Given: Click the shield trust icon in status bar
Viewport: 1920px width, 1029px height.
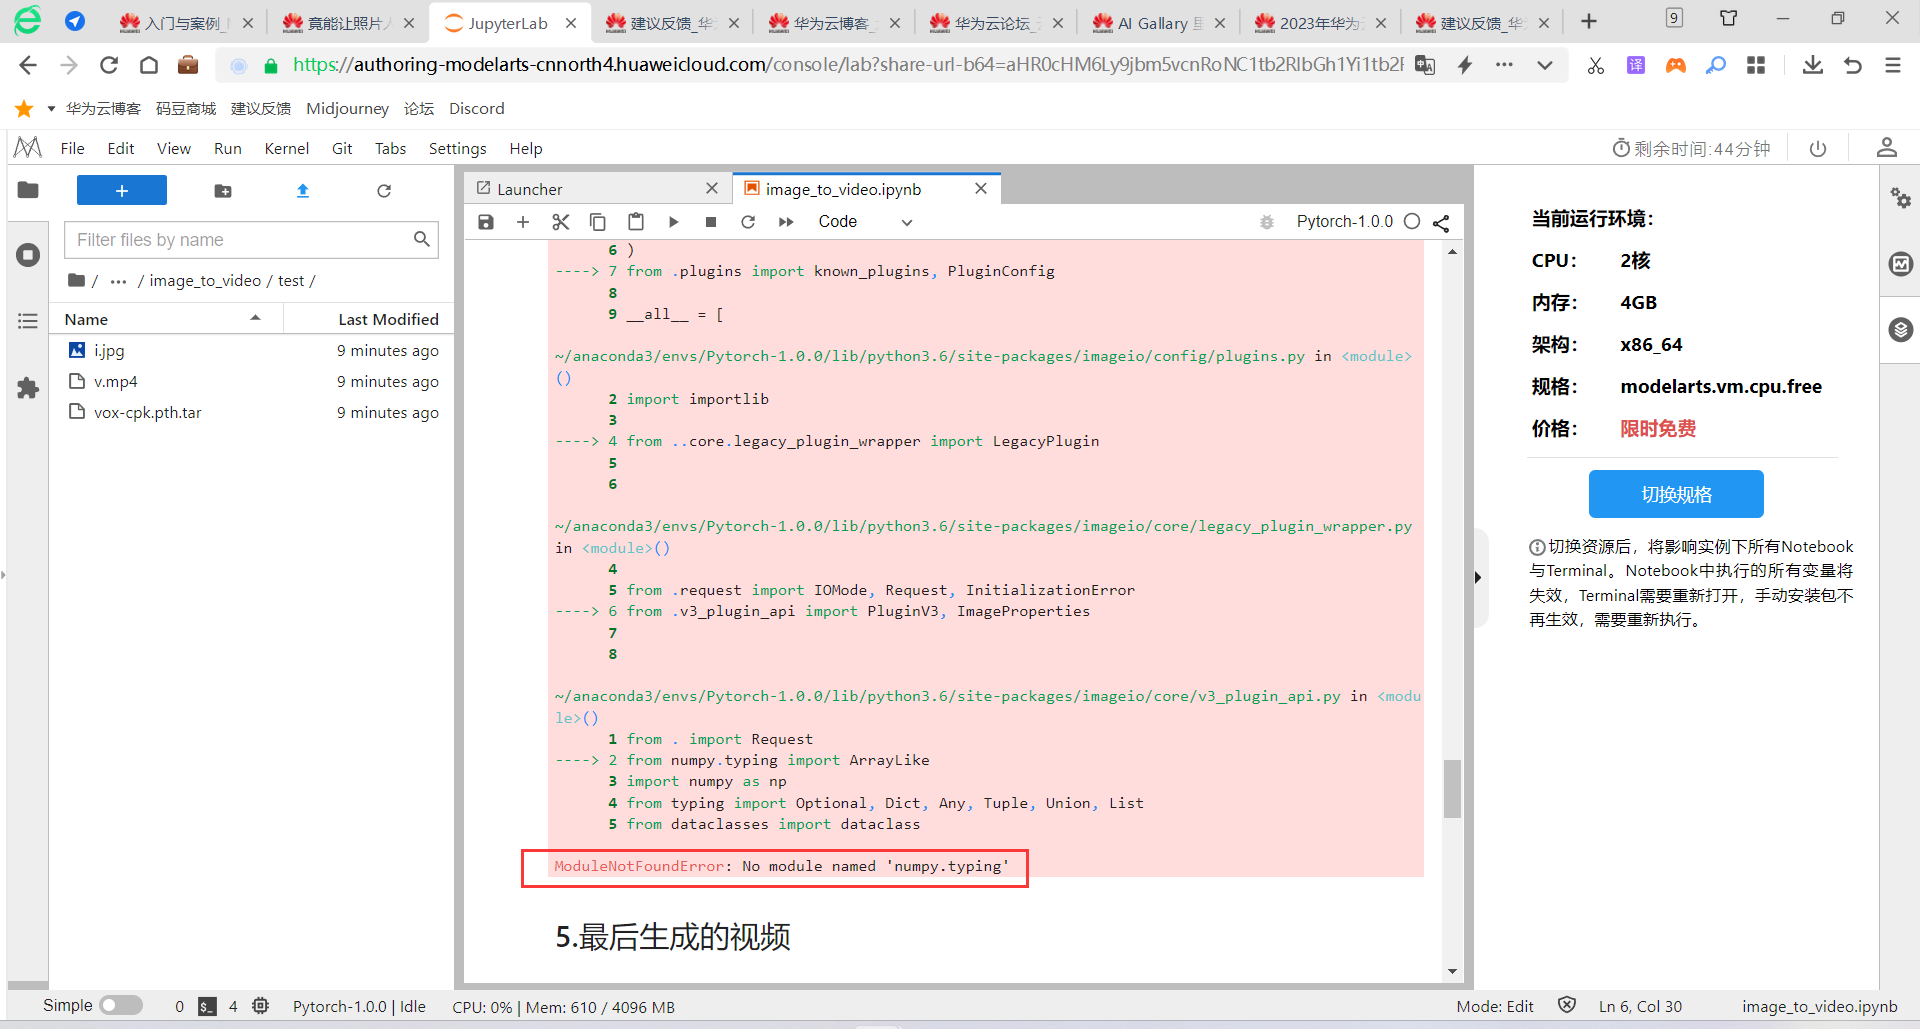Looking at the screenshot, I should [x=1567, y=1005].
